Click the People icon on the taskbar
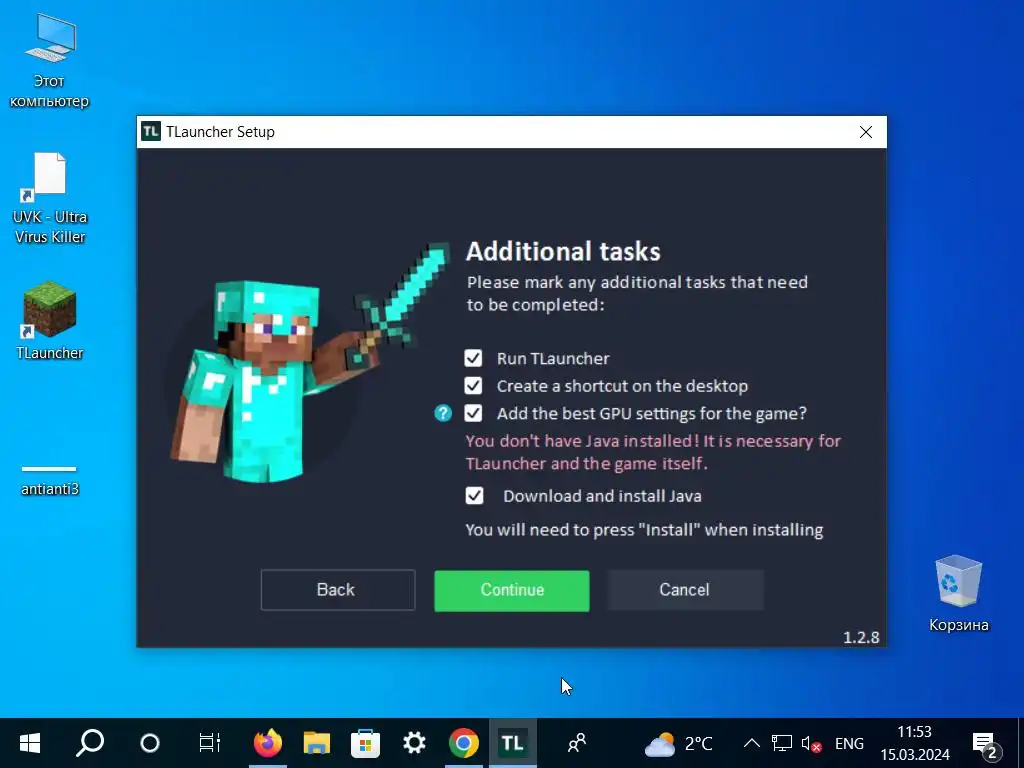The image size is (1024, 768). (x=577, y=743)
